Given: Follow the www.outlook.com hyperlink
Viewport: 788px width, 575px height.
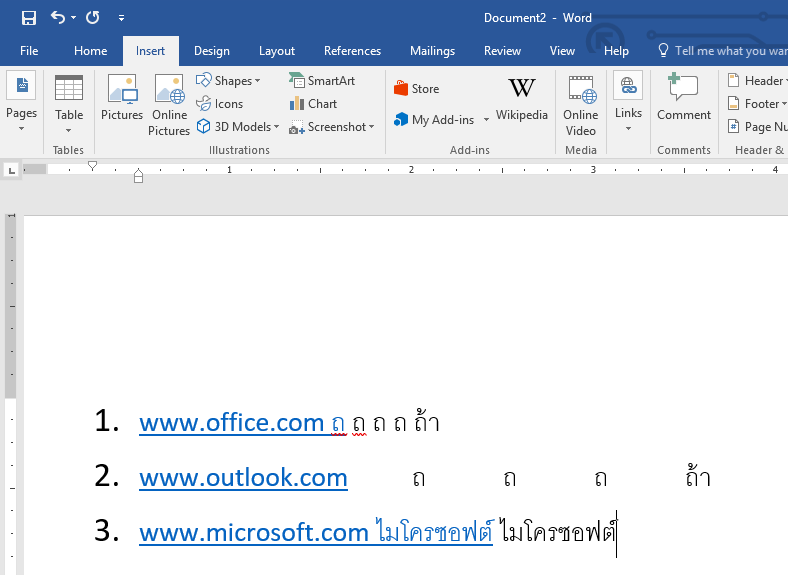Looking at the screenshot, I should point(243,477).
